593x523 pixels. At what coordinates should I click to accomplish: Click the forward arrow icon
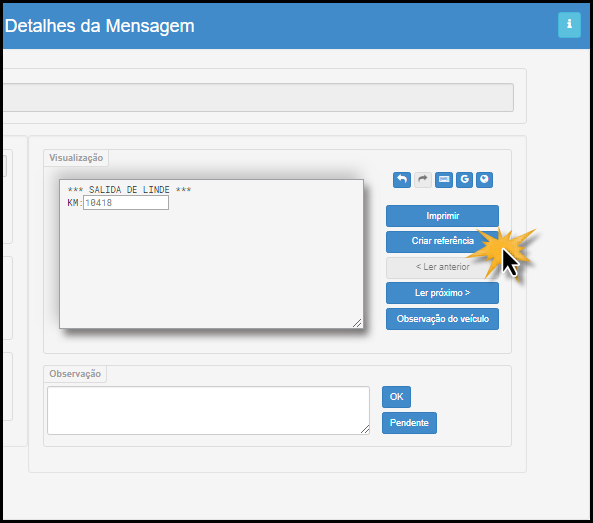tap(422, 180)
